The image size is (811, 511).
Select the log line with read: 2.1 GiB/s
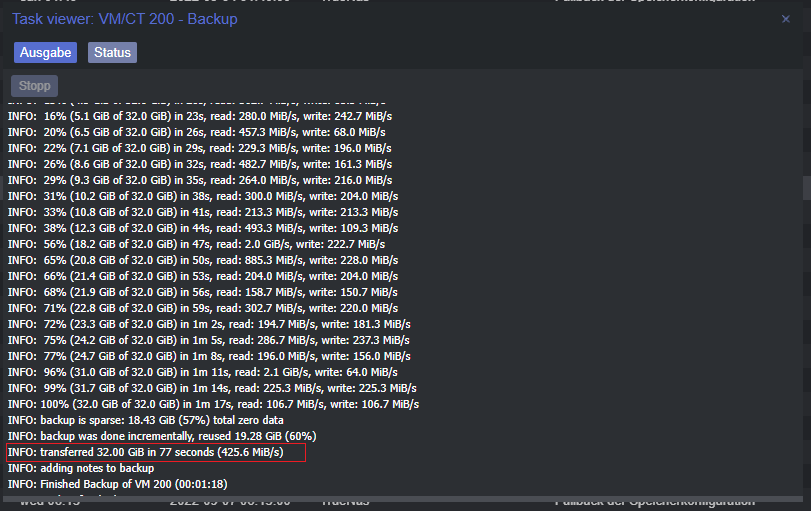pyautogui.click(x=203, y=373)
